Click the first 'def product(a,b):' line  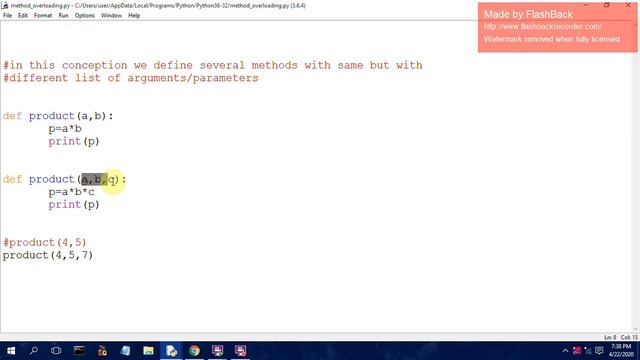coord(58,116)
